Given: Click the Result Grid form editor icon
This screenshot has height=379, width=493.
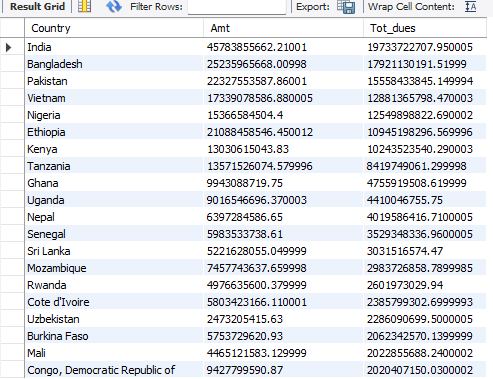Looking at the screenshot, I should [x=84, y=6].
